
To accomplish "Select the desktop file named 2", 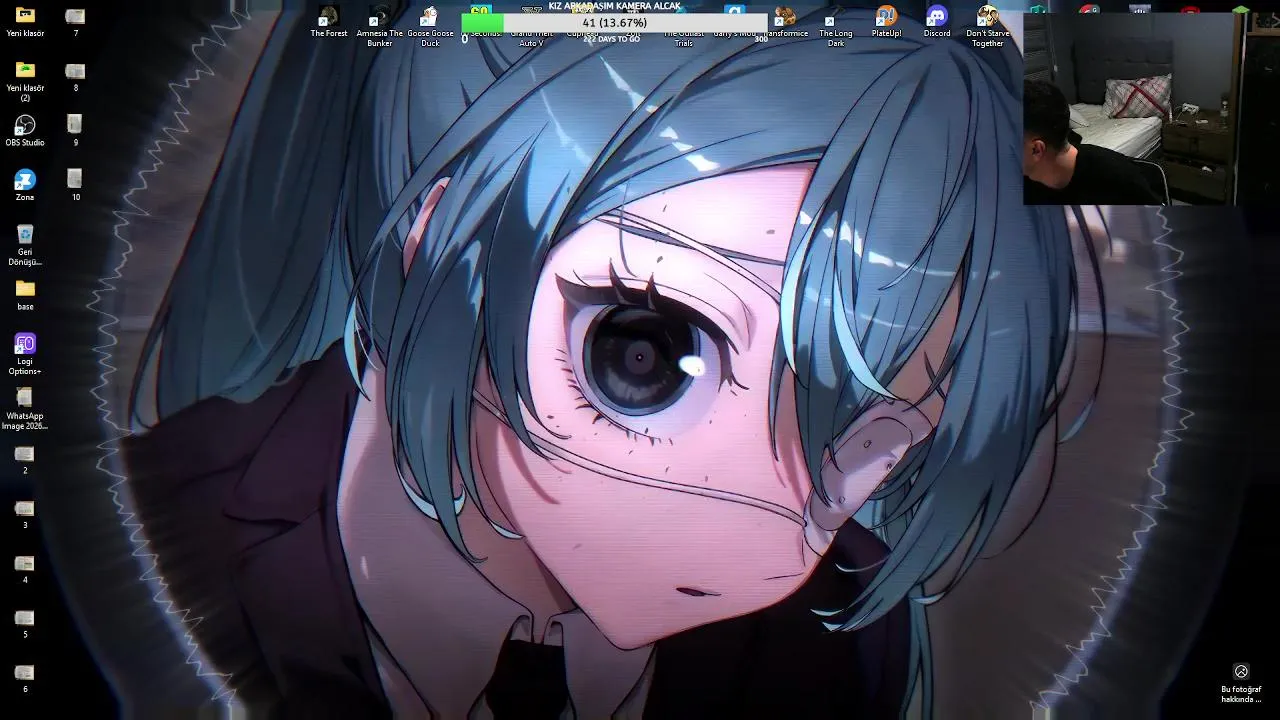I will pyautogui.click(x=25, y=460).
